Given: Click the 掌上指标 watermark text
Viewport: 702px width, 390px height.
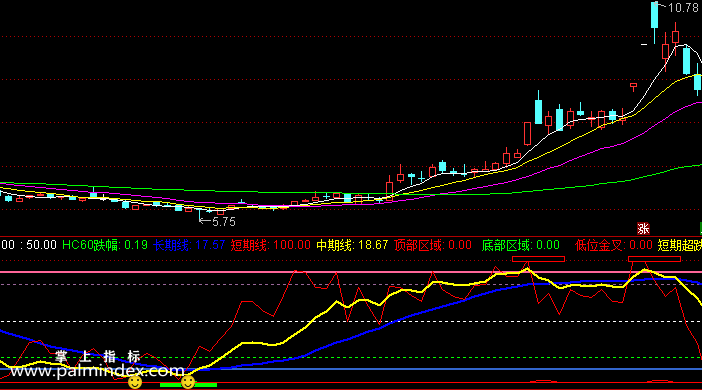Looking at the screenshot, I should tap(98, 356).
